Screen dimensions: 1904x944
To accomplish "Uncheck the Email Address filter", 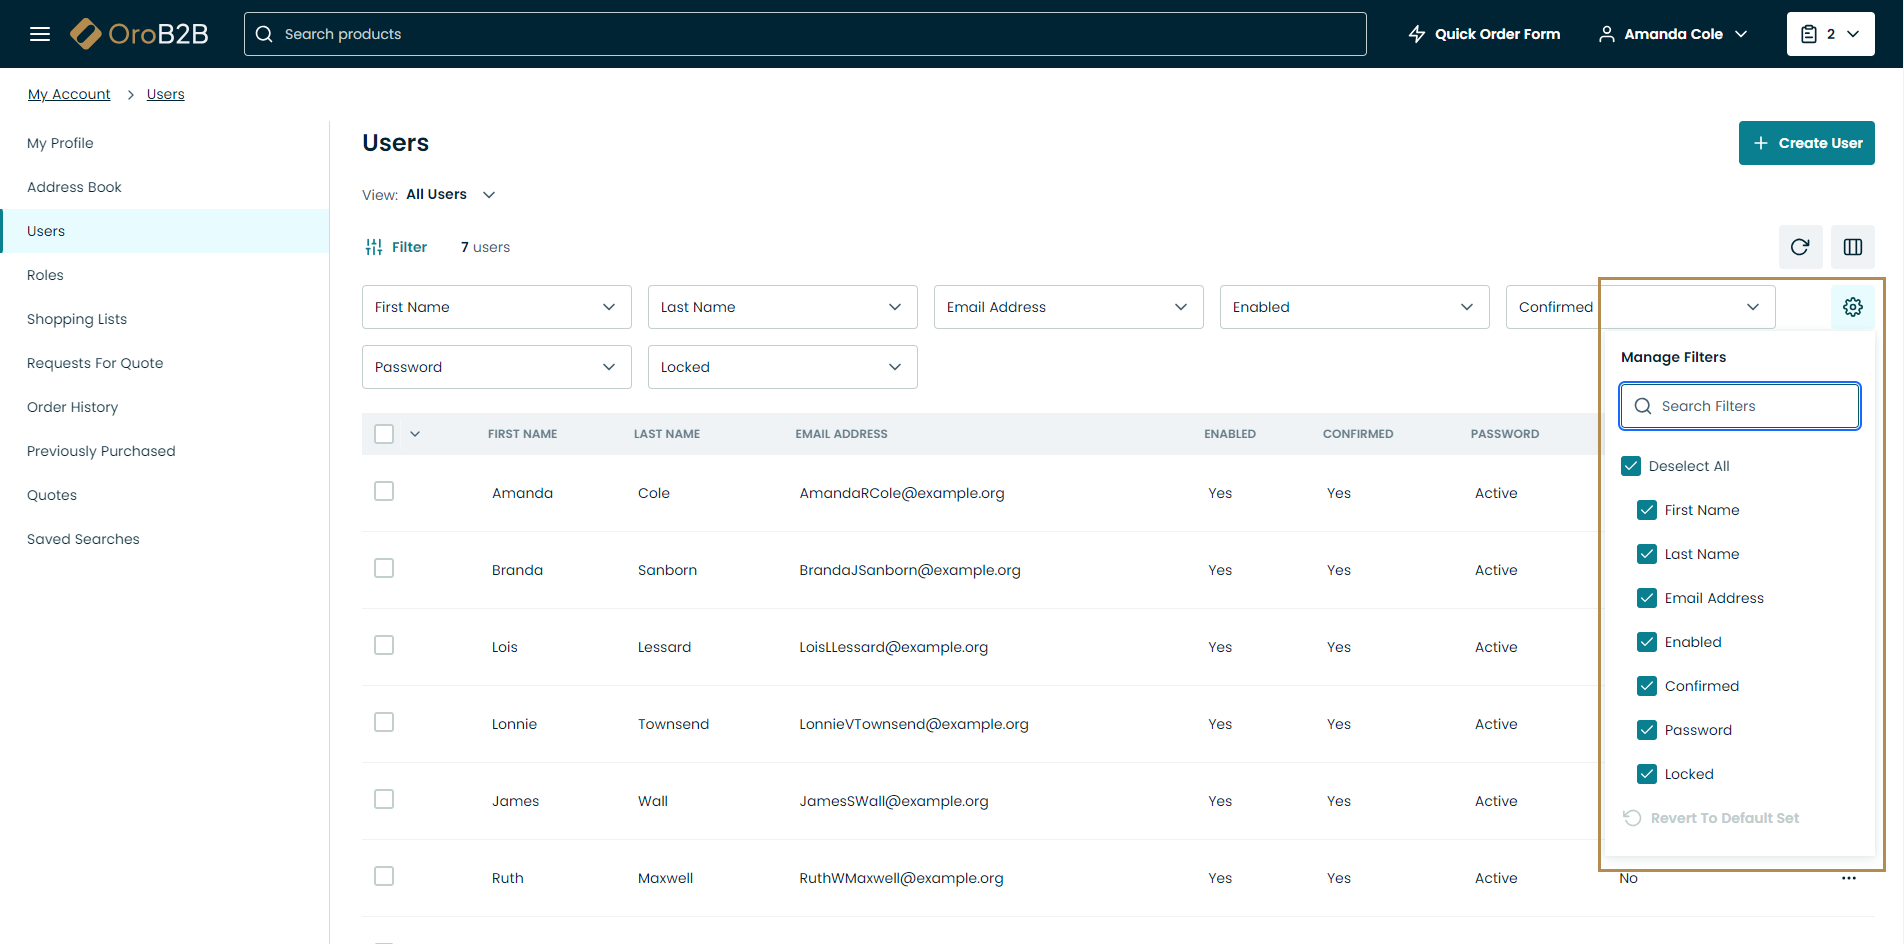I will (1647, 598).
